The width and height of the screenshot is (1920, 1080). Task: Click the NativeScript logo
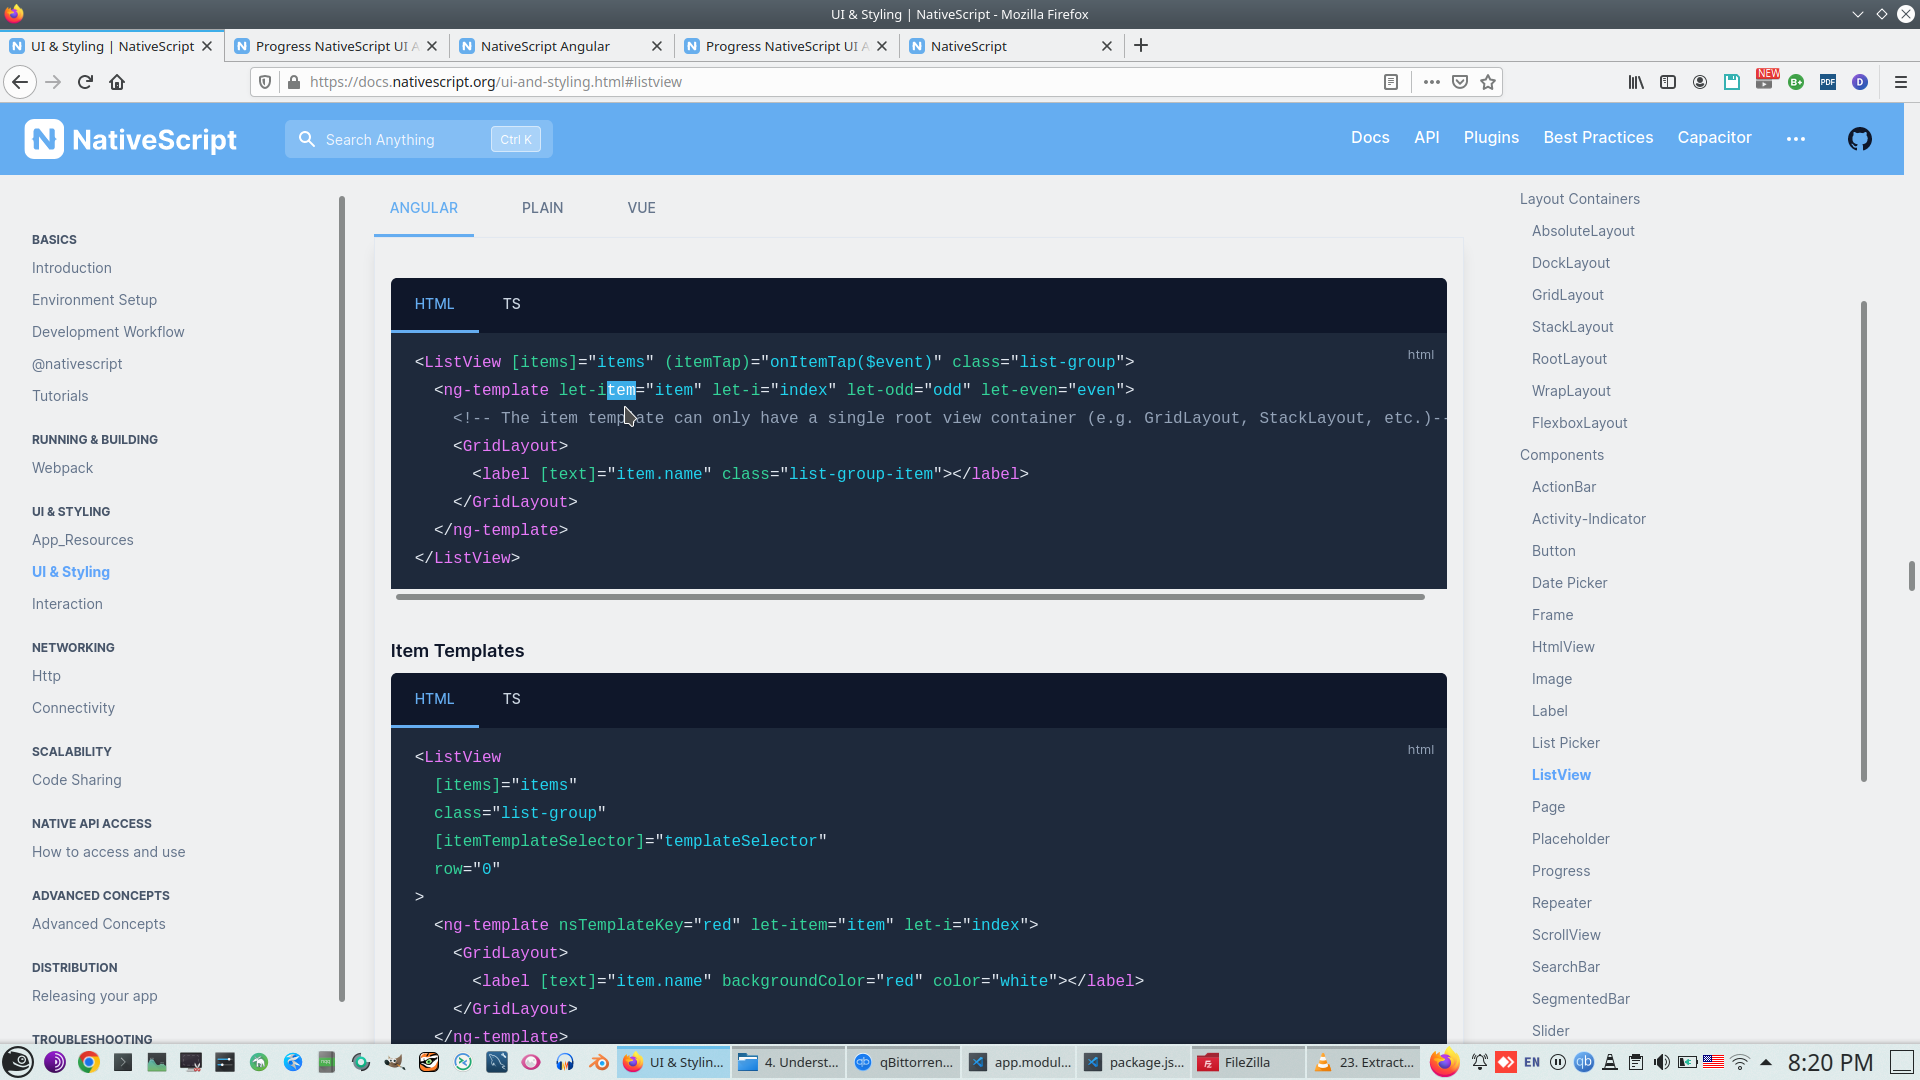click(131, 139)
